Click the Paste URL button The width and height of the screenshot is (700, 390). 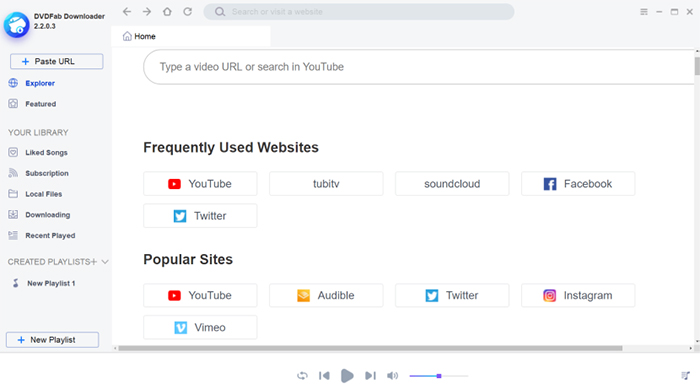pyautogui.click(x=57, y=61)
